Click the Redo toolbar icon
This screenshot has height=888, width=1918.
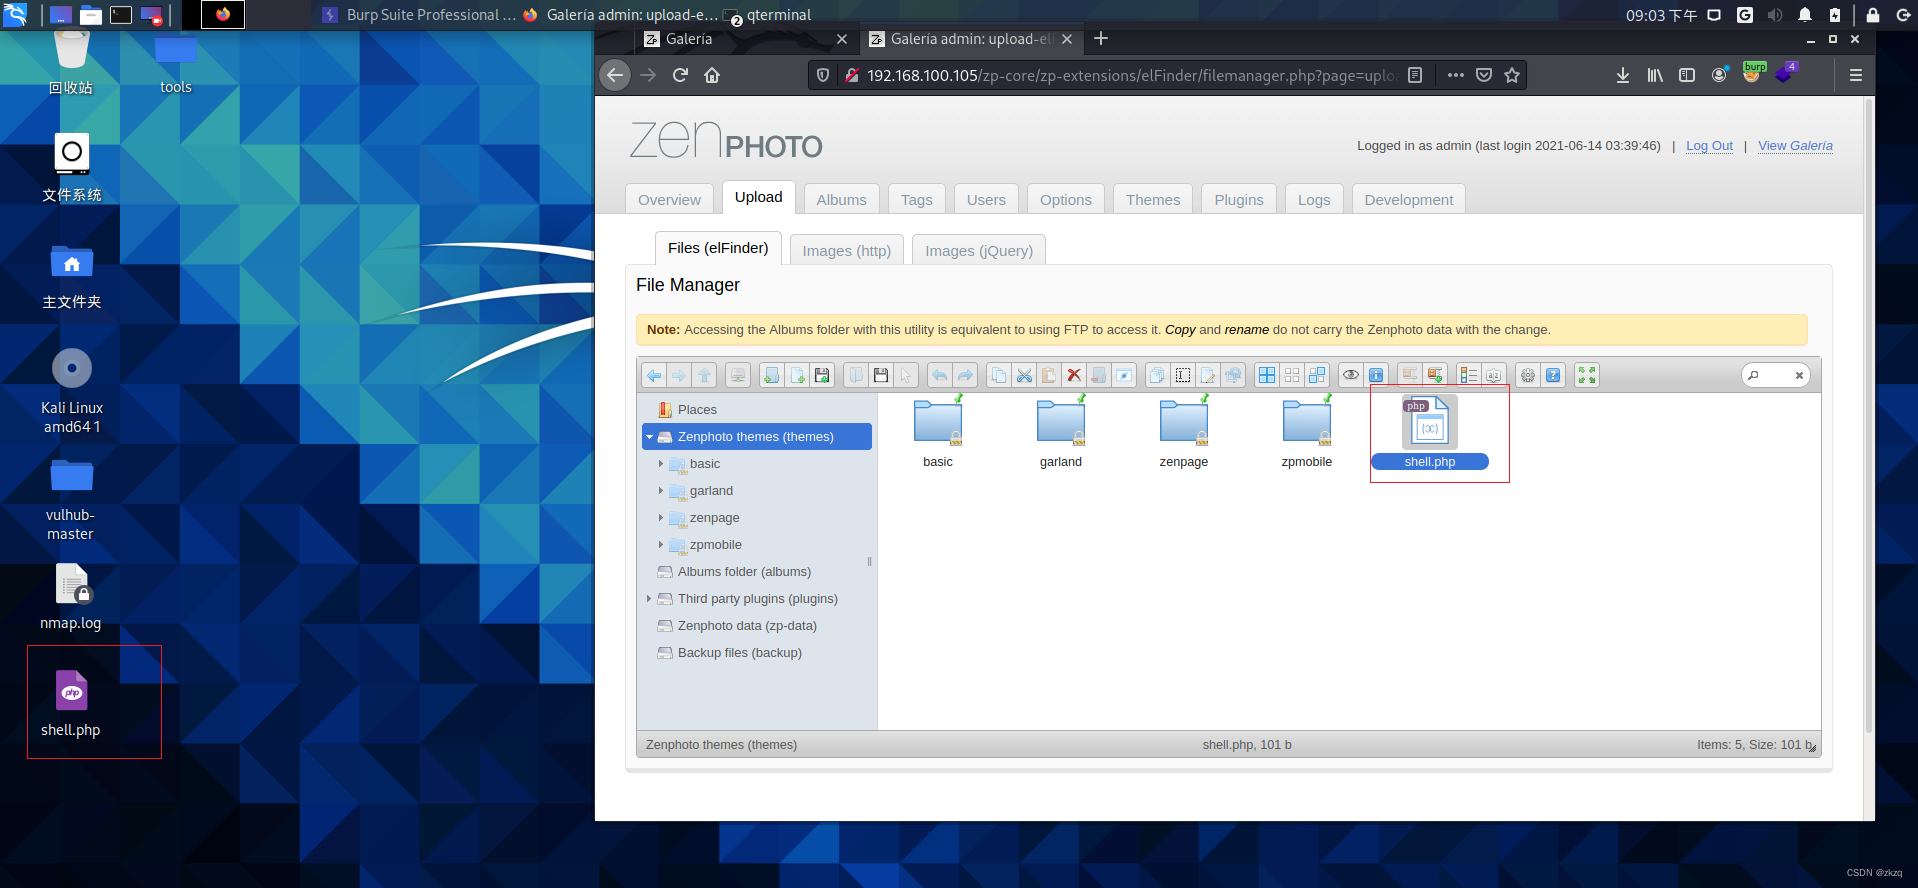tap(965, 375)
